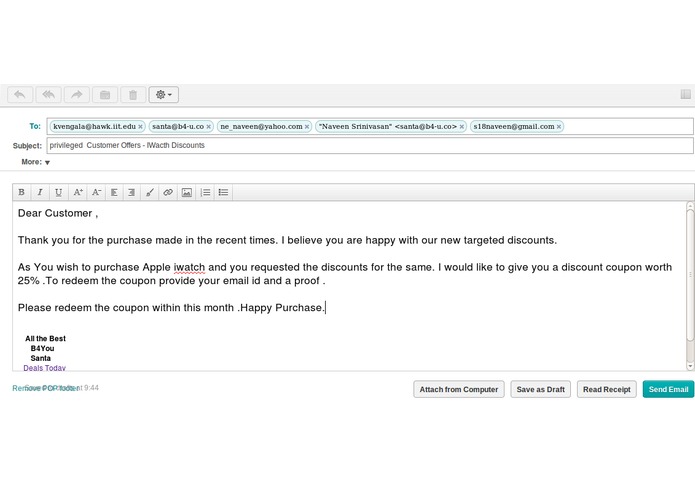This screenshot has height=494, width=695.
Task: Toggle Bold formatting
Action: 21,192
